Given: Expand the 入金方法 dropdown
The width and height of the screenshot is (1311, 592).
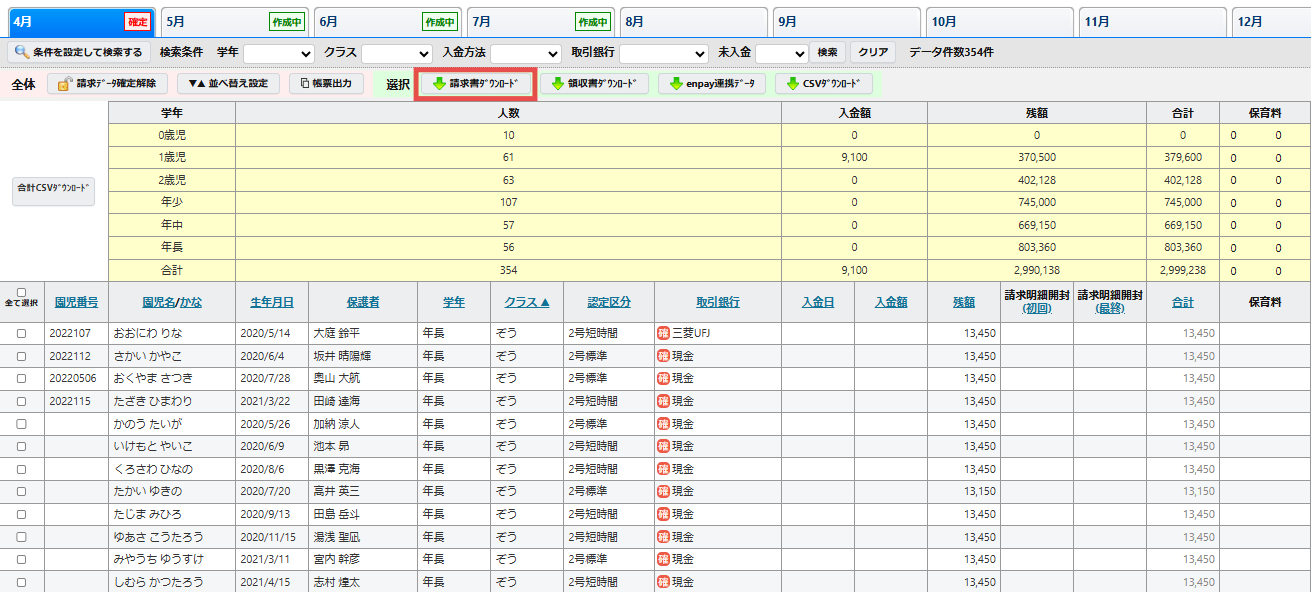Looking at the screenshot, I should (x=526, y=53).
